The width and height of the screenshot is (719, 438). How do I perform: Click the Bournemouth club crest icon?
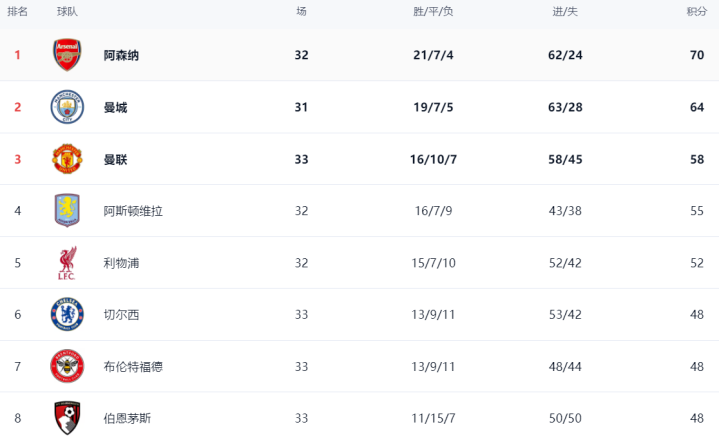pyautogui.click(x=67, y=418)
